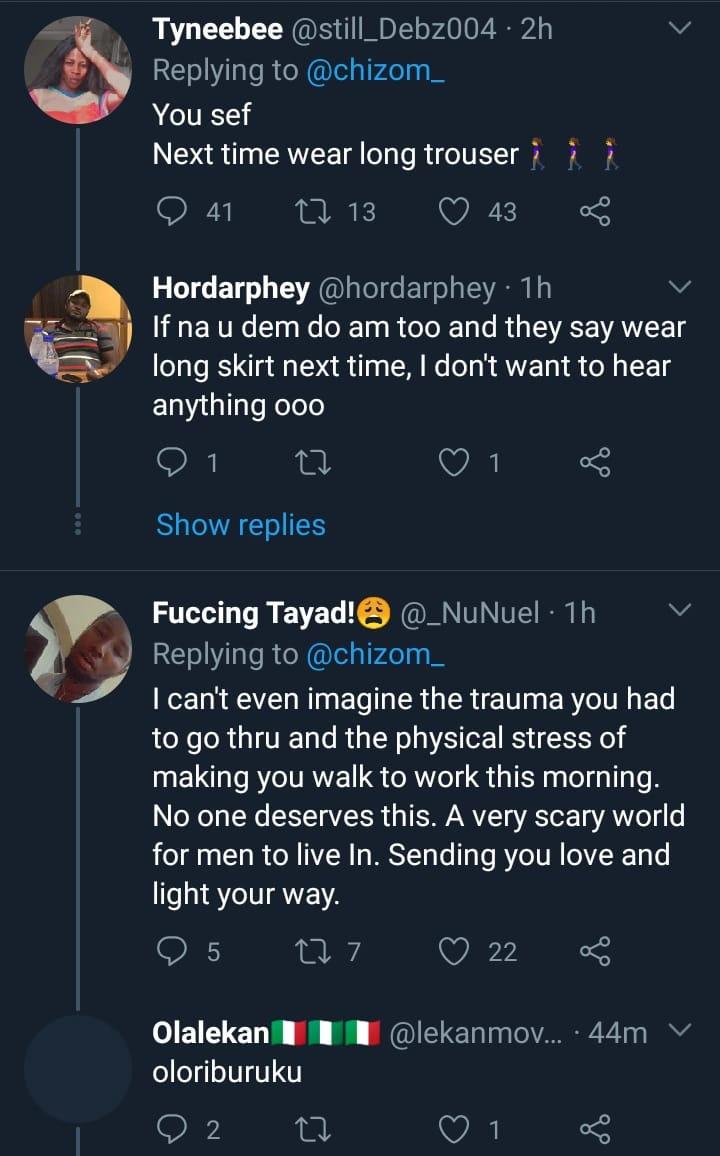Retweet the tweet with 7 retweets

[x=312, y=951]
